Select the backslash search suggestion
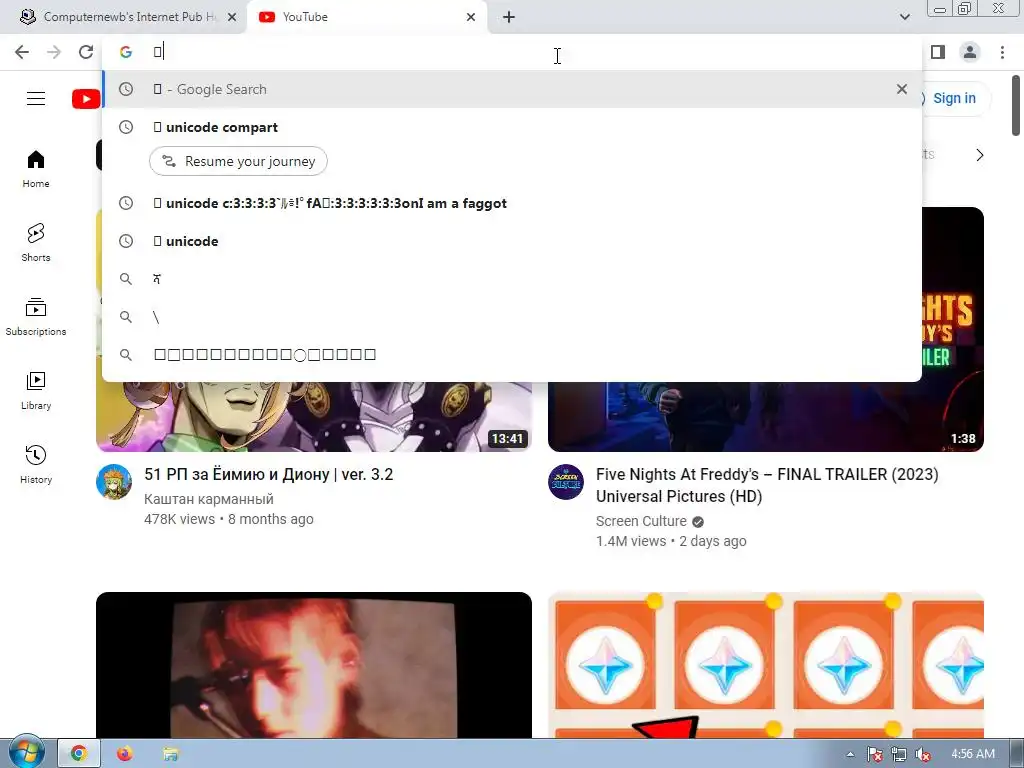This screenshot has height=768, width=1024. [512, 317]
